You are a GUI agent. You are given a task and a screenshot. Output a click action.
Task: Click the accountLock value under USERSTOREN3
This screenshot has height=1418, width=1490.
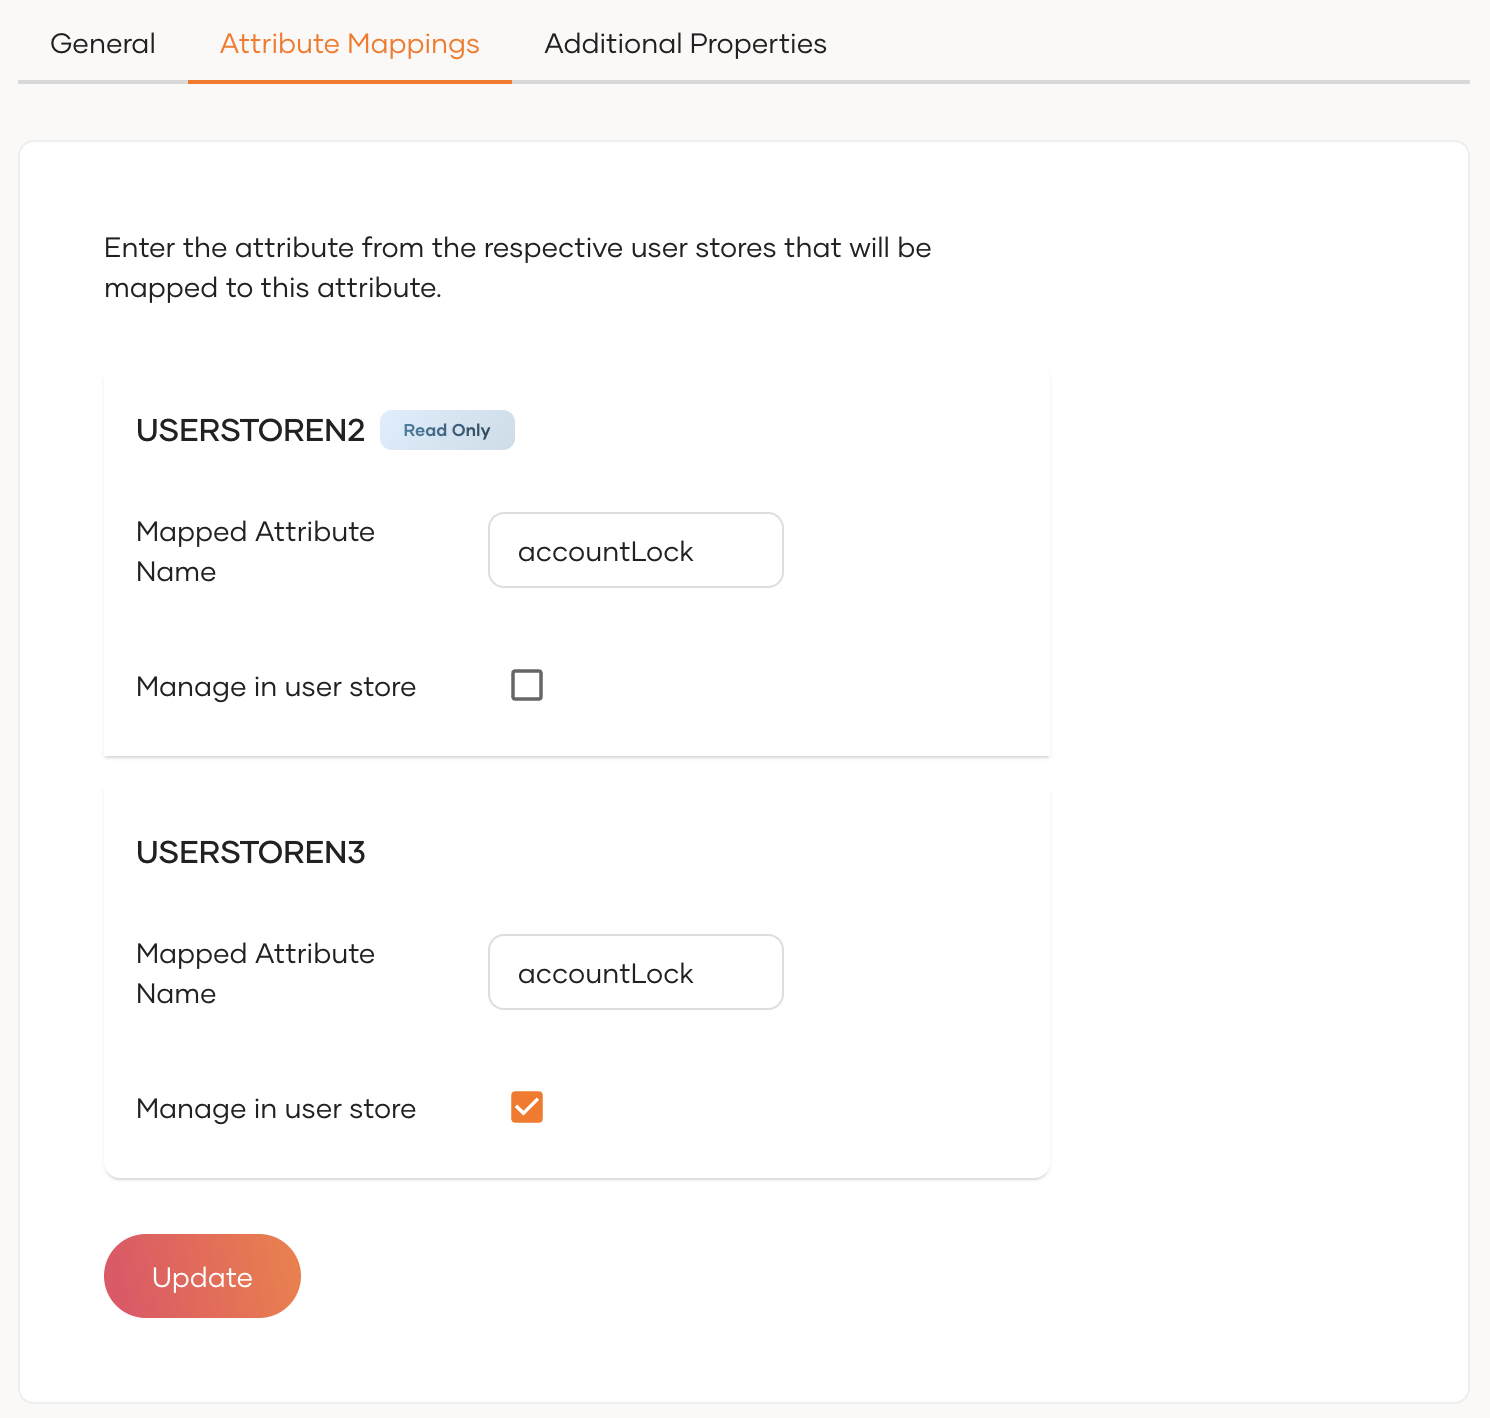coord(605,974)
